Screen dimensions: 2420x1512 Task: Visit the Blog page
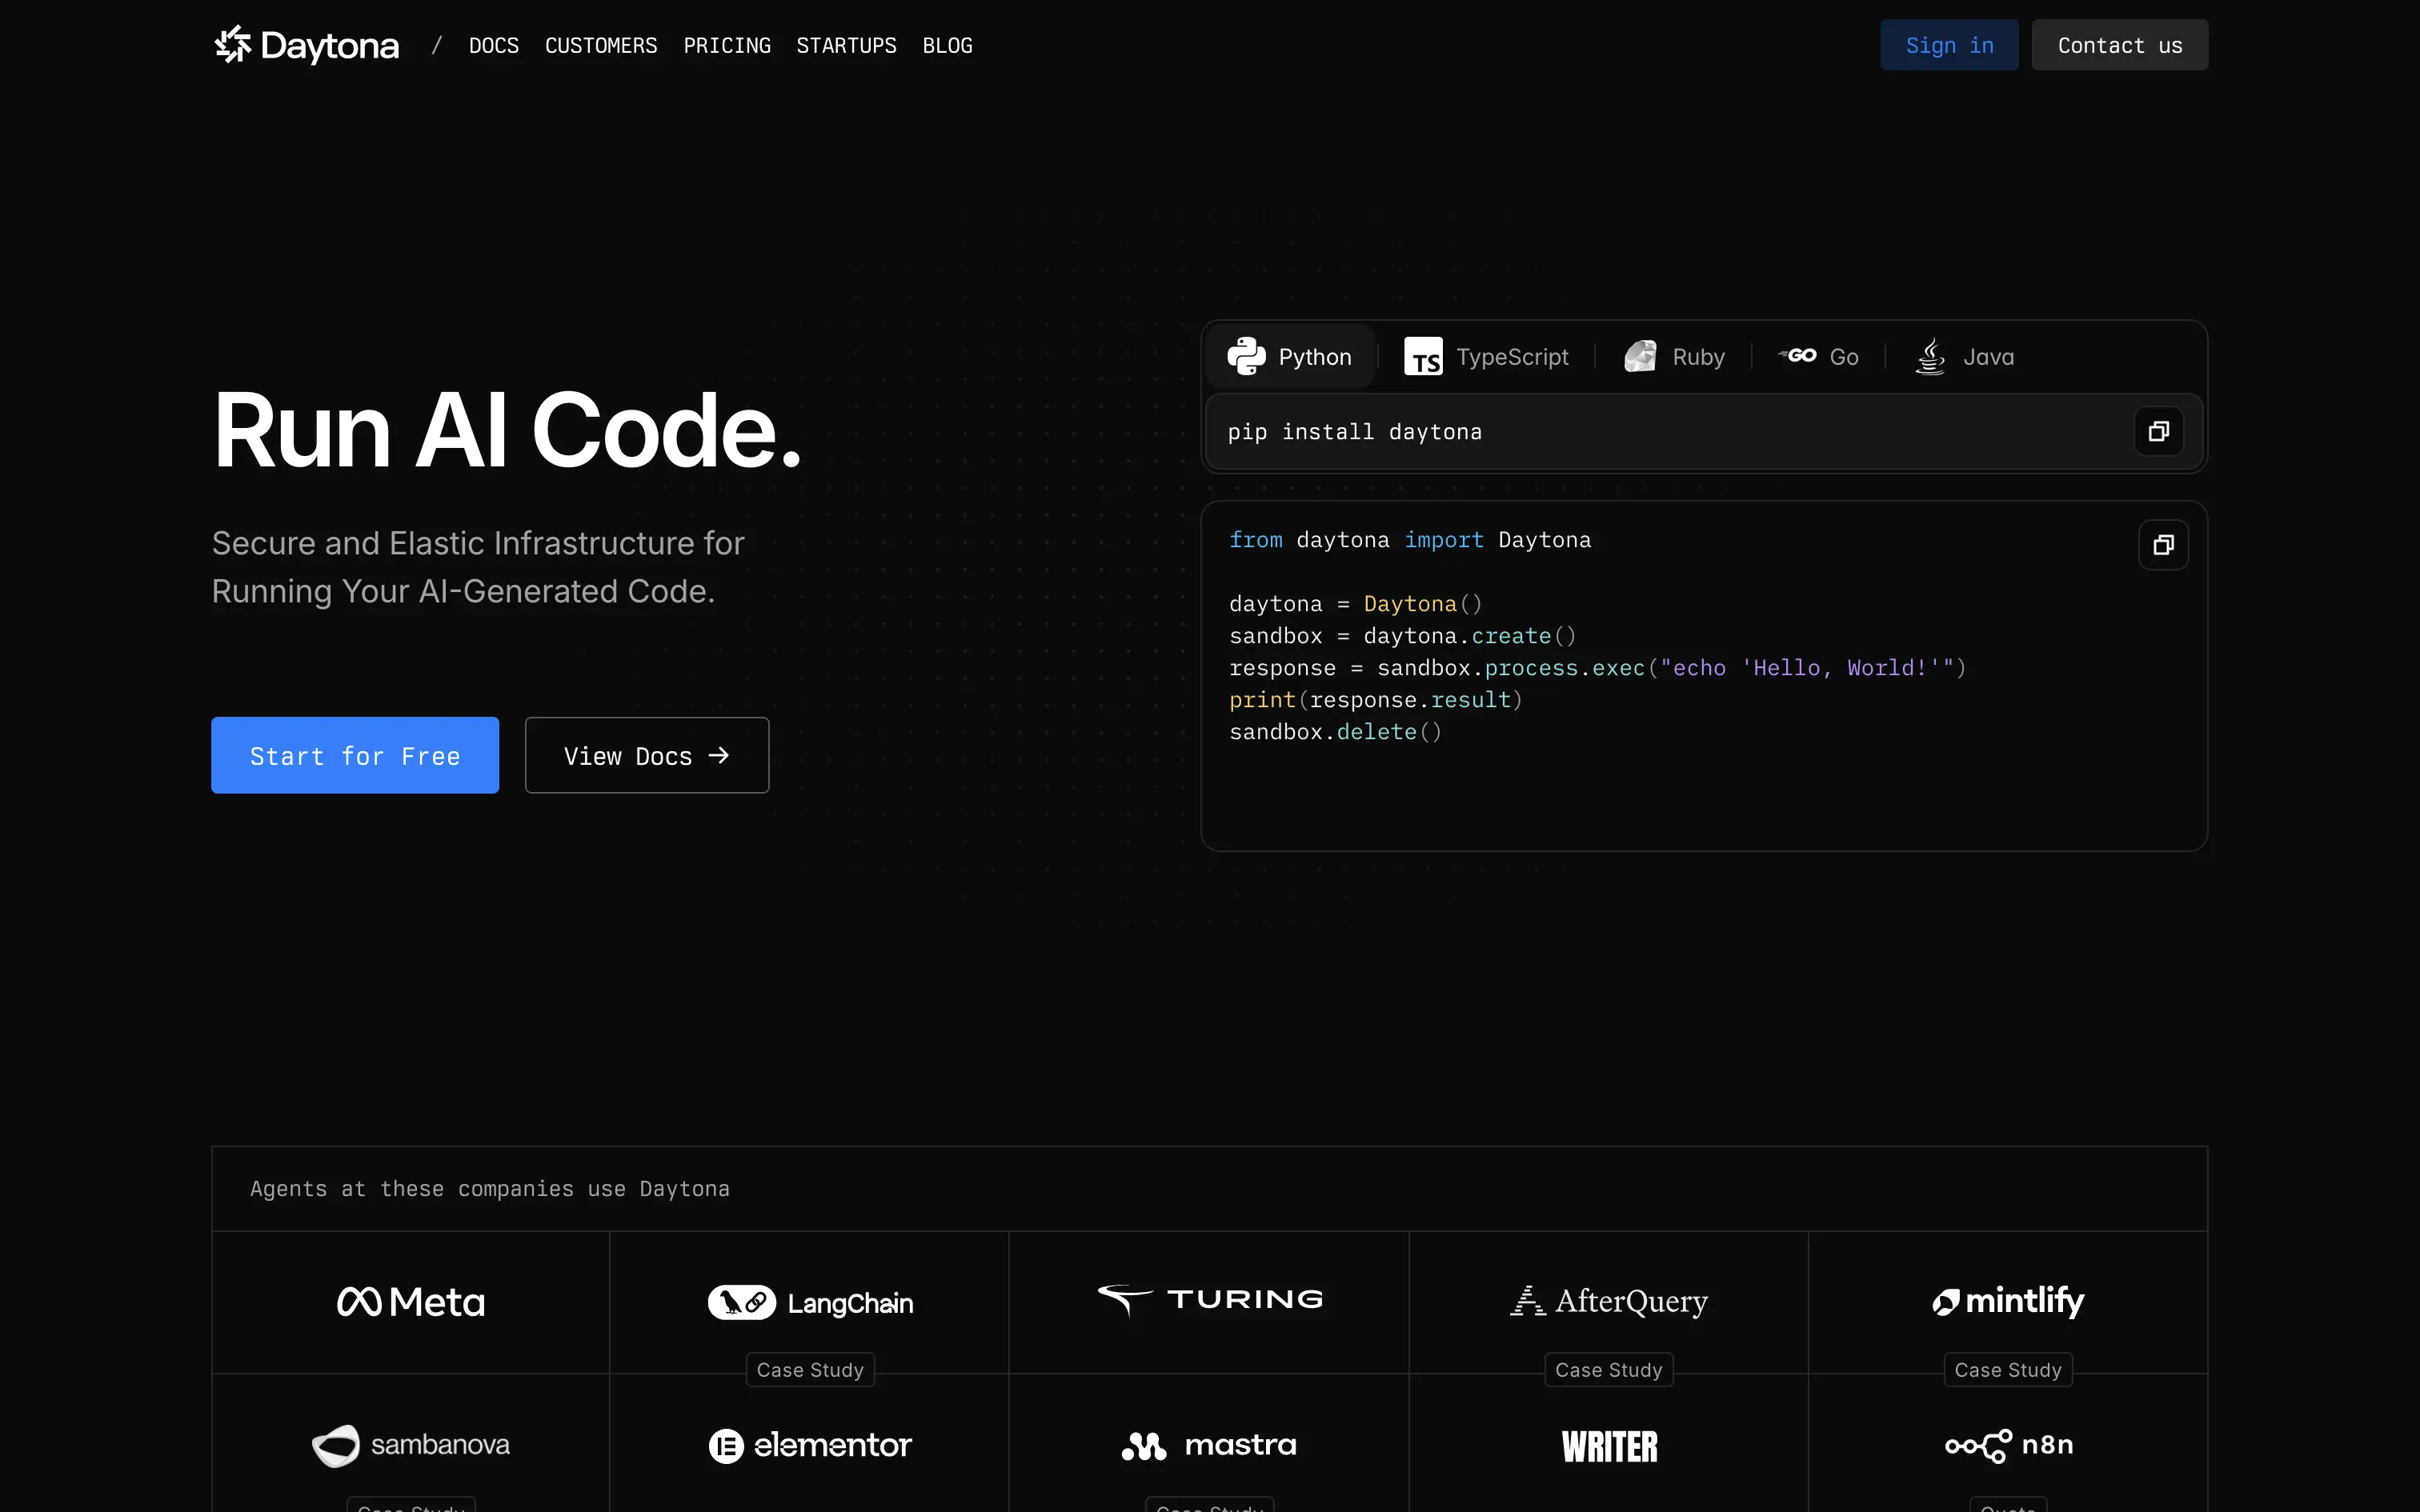point(947,46)
